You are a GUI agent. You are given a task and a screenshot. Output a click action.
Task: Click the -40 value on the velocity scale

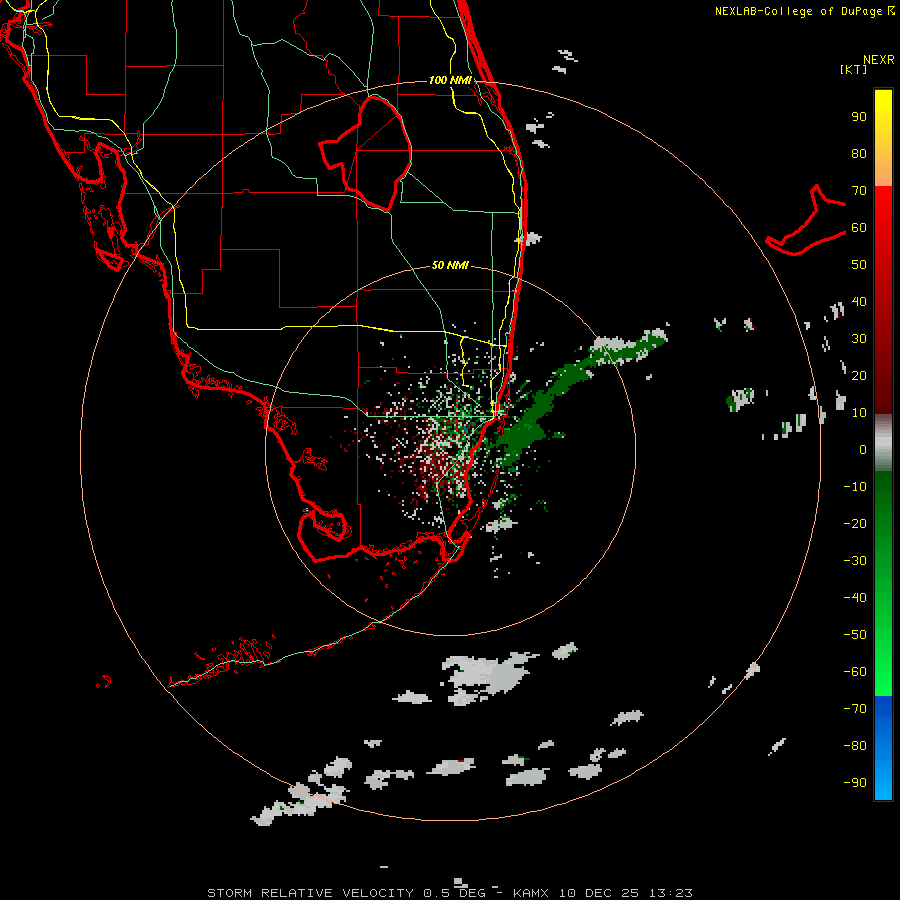(x=855, y=598)
